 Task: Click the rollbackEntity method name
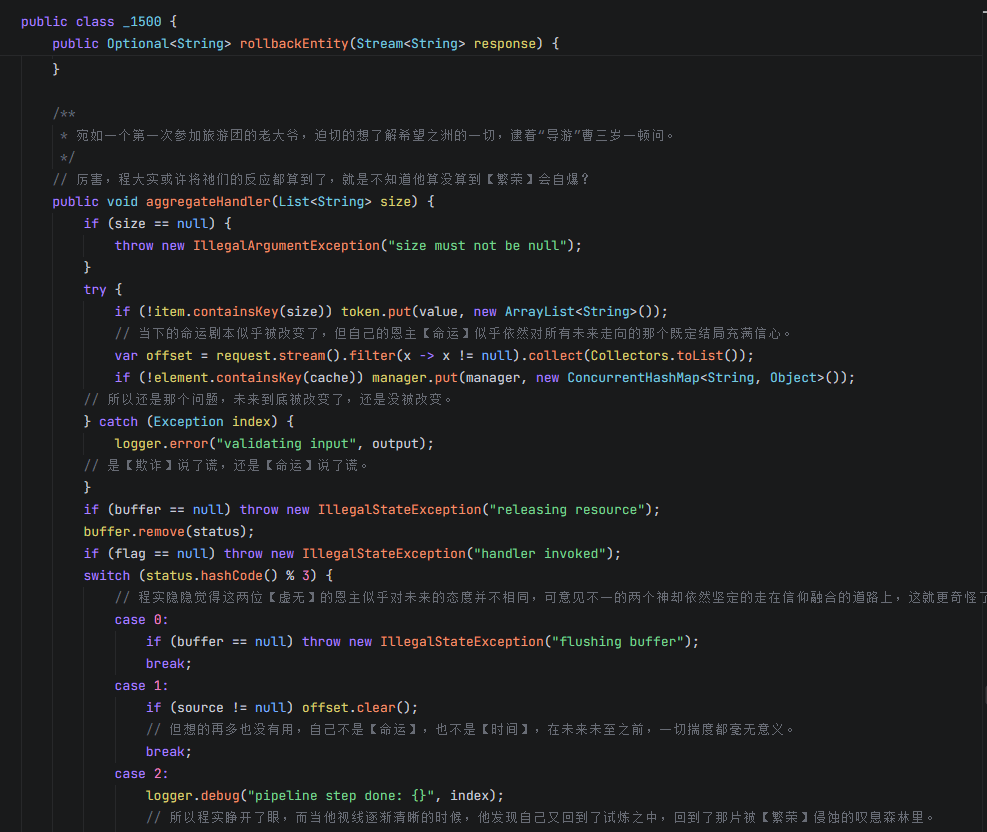[294, 43]
